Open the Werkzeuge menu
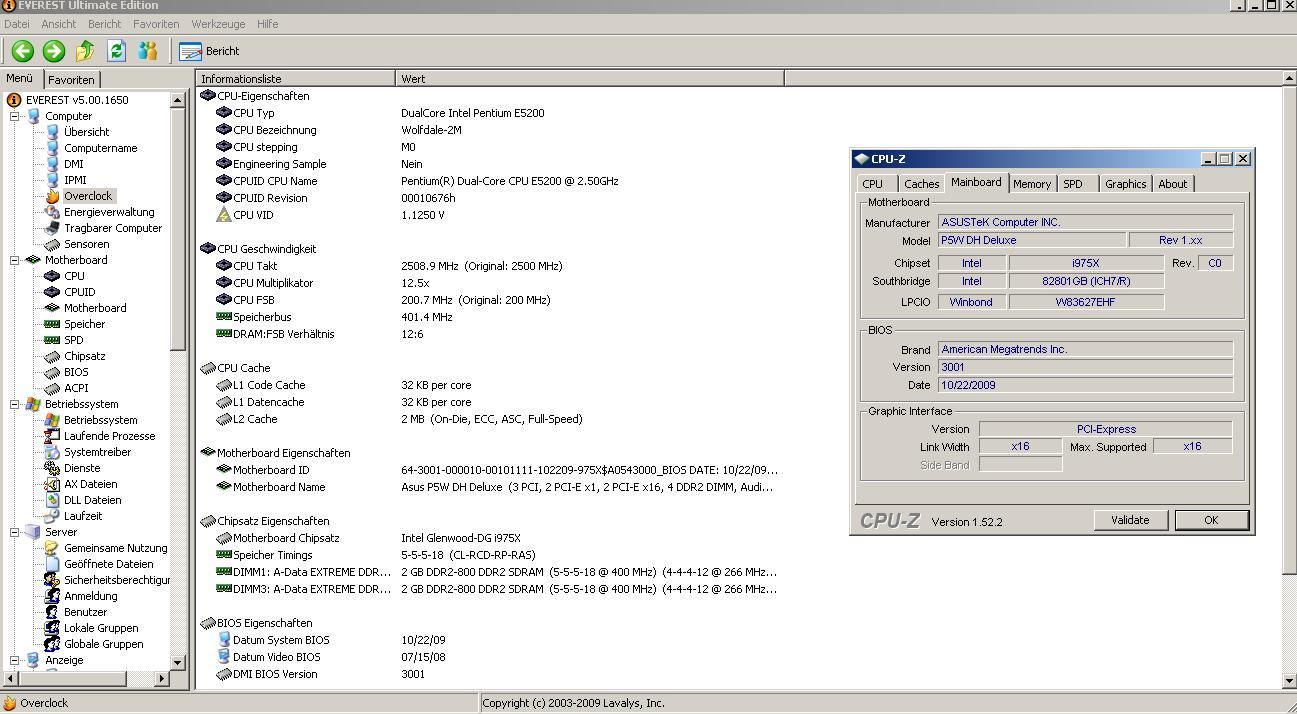This screenshot has height=714, width=1297. pyautogui.click(x=218, y=24)
